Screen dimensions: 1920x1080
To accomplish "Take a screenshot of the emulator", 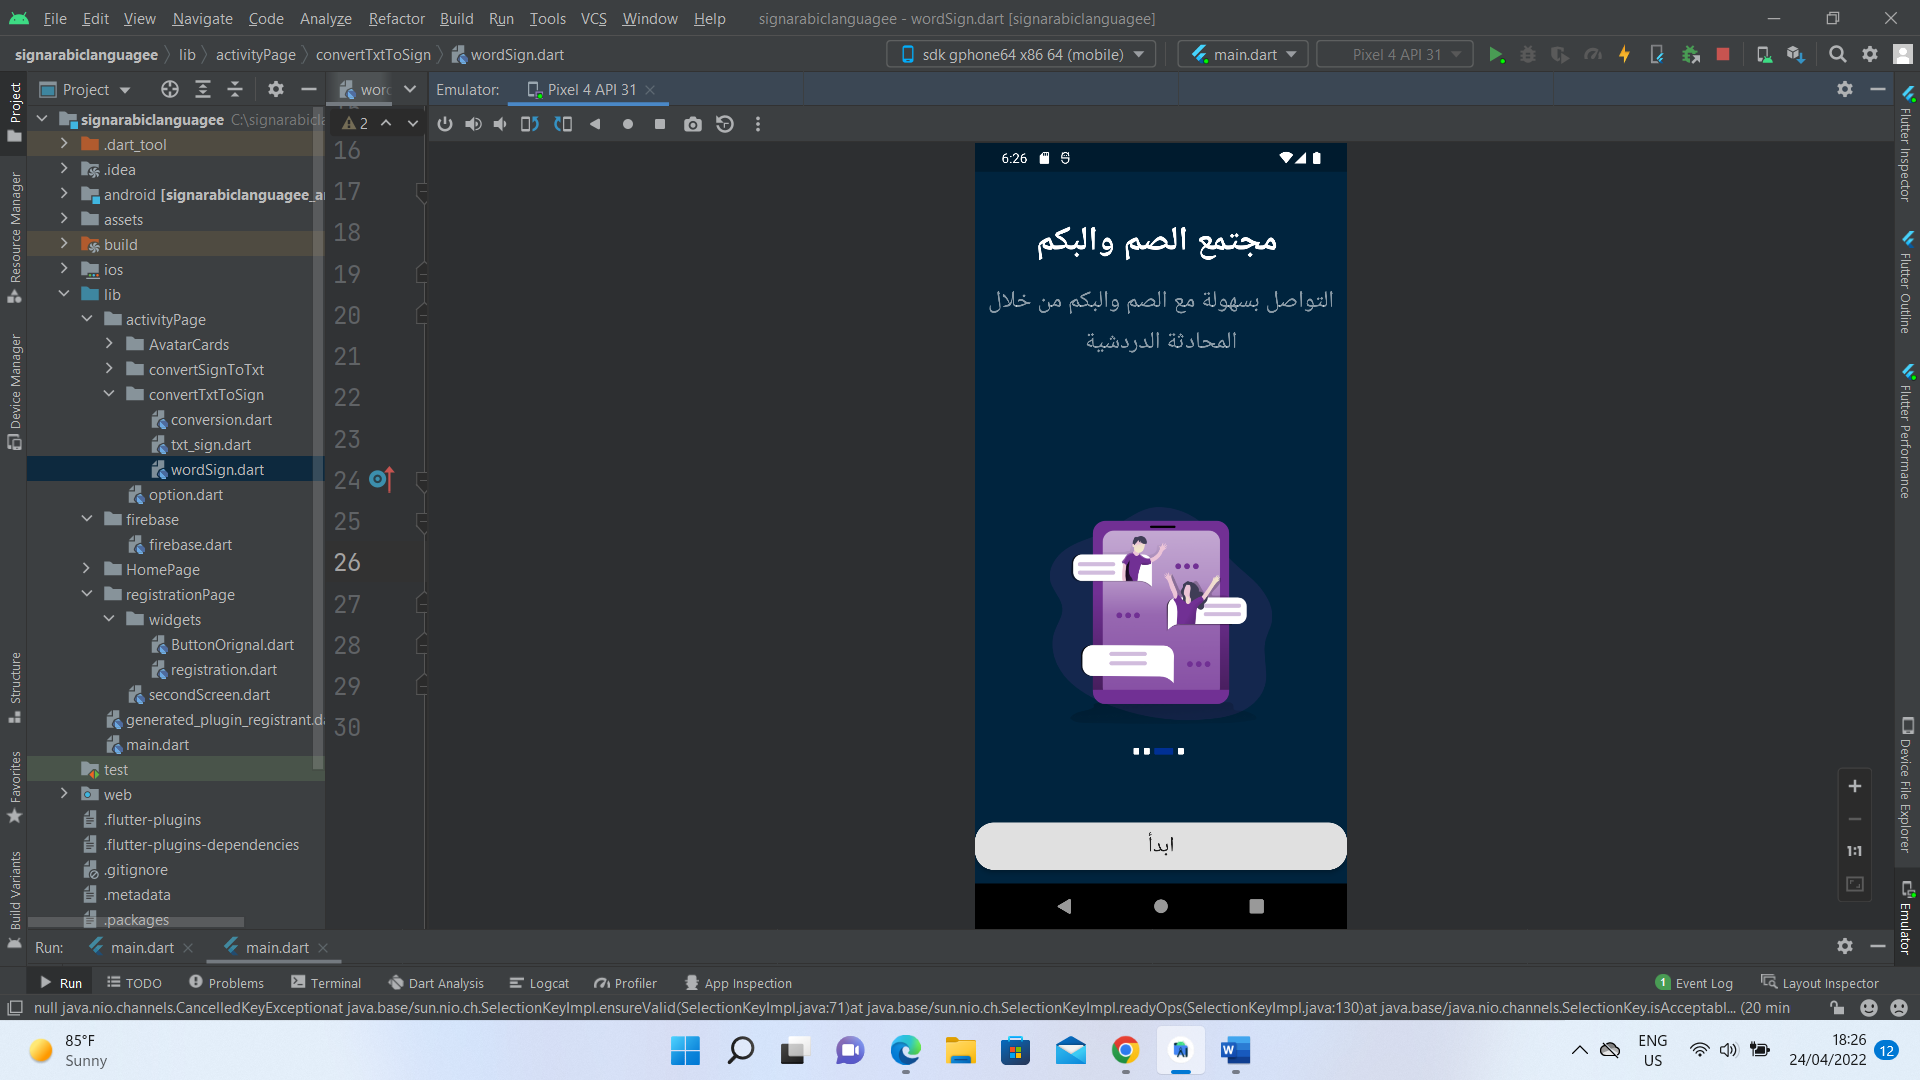I will tap(693, 123).
